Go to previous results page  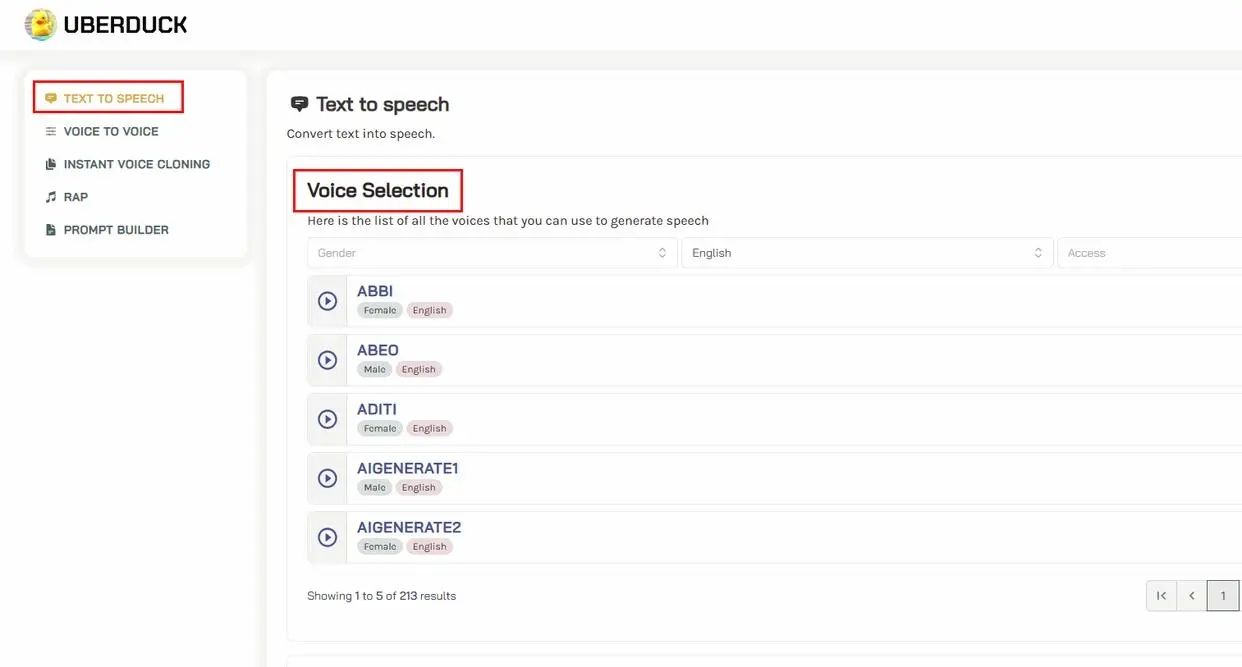1192,596
